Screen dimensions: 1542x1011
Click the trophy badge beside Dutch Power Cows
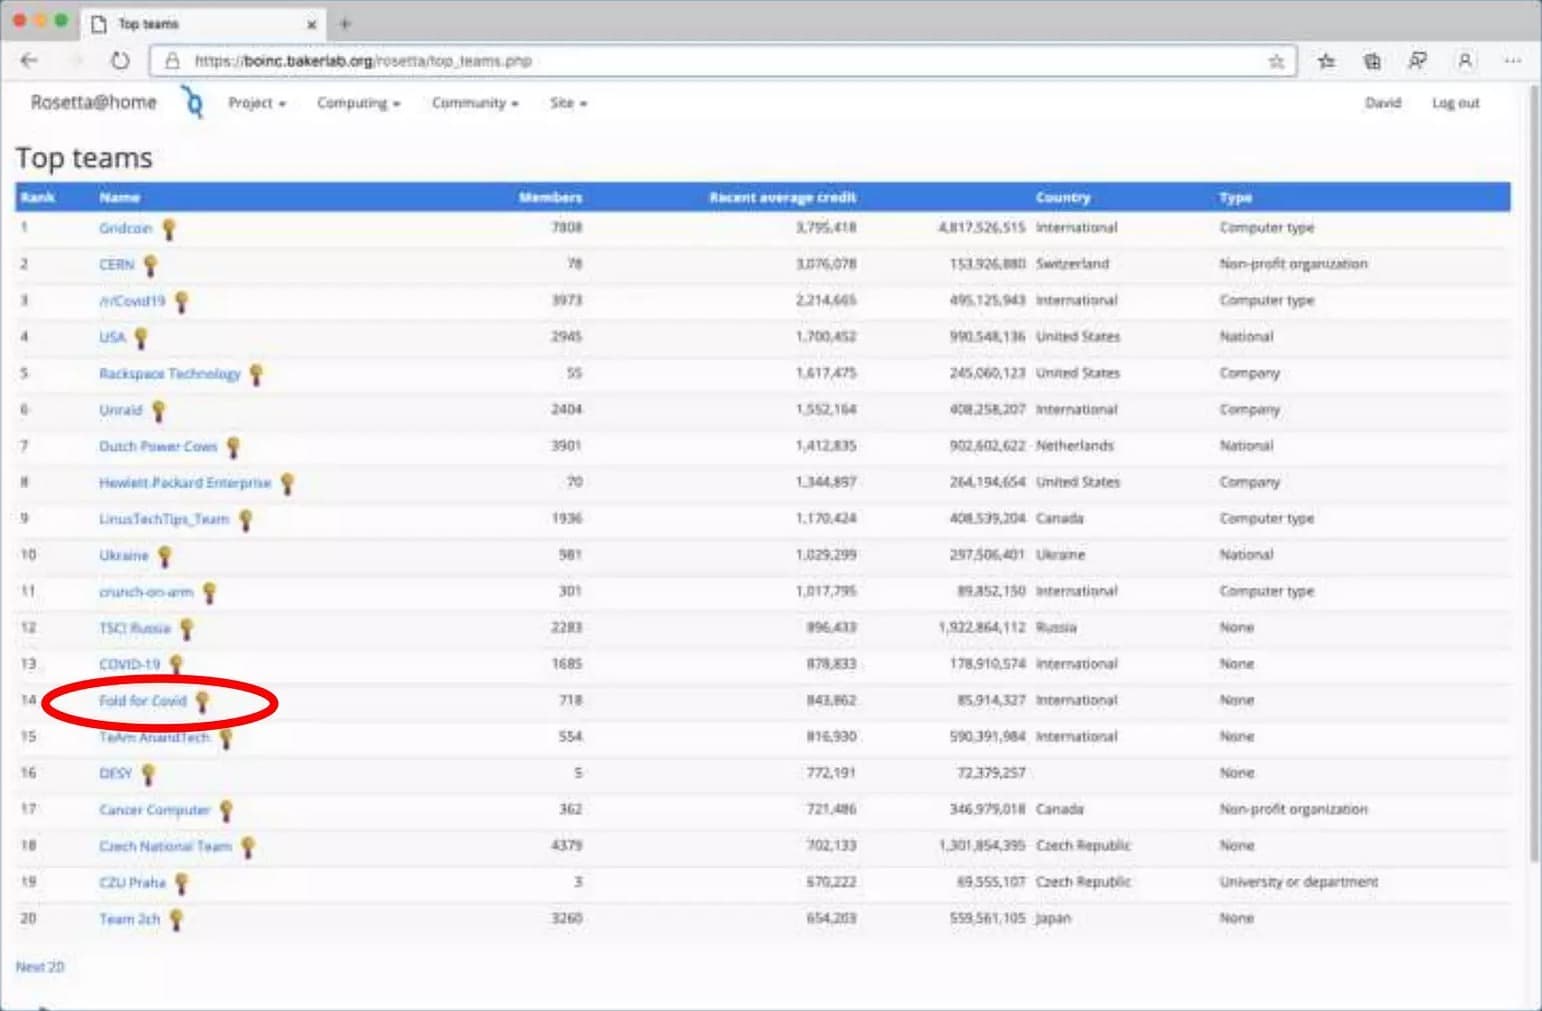233,447
